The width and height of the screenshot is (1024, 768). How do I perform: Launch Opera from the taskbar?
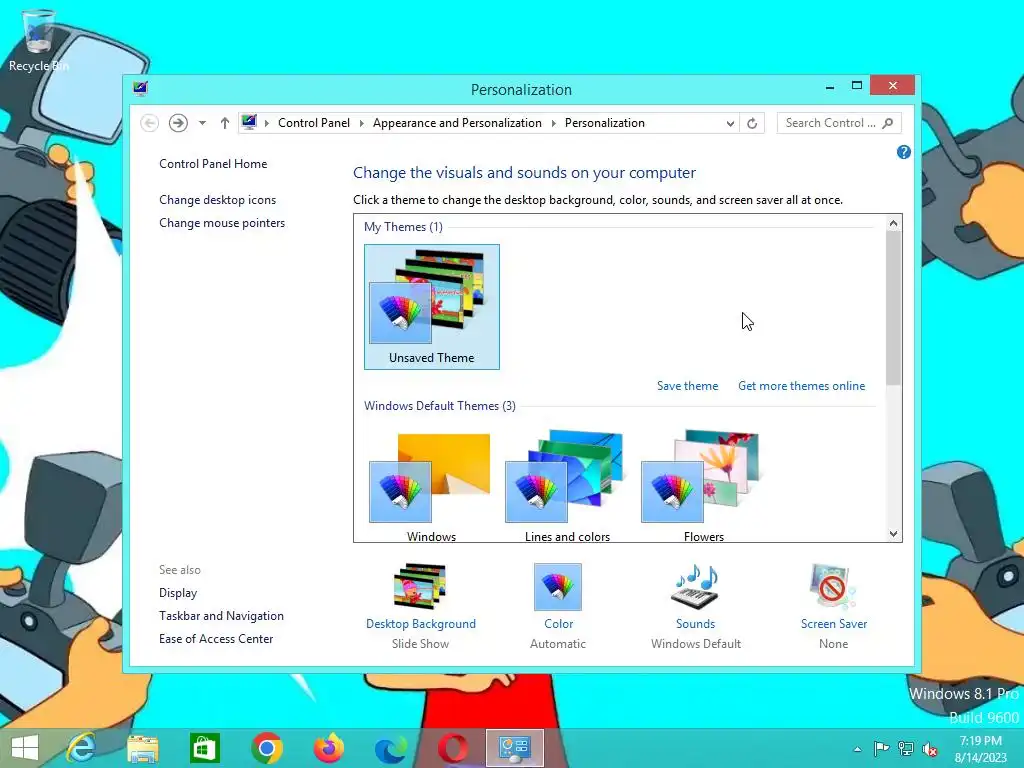453,748
